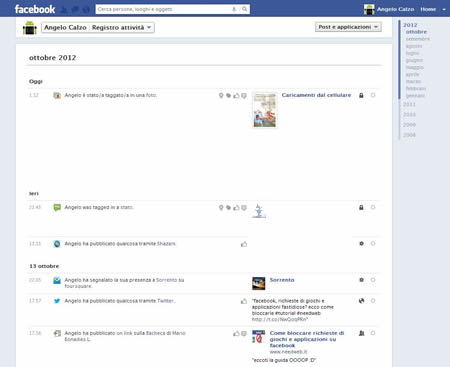Jump to 2012 in the timeline sidebar
The image size is (450, 367).
[410, 25]
